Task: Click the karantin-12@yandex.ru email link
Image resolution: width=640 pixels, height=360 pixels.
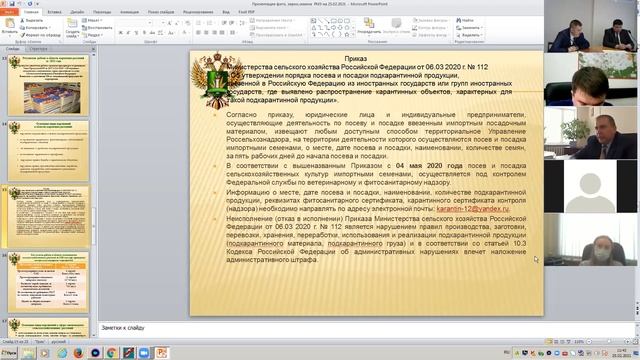Action: click(x=473, y=209)
